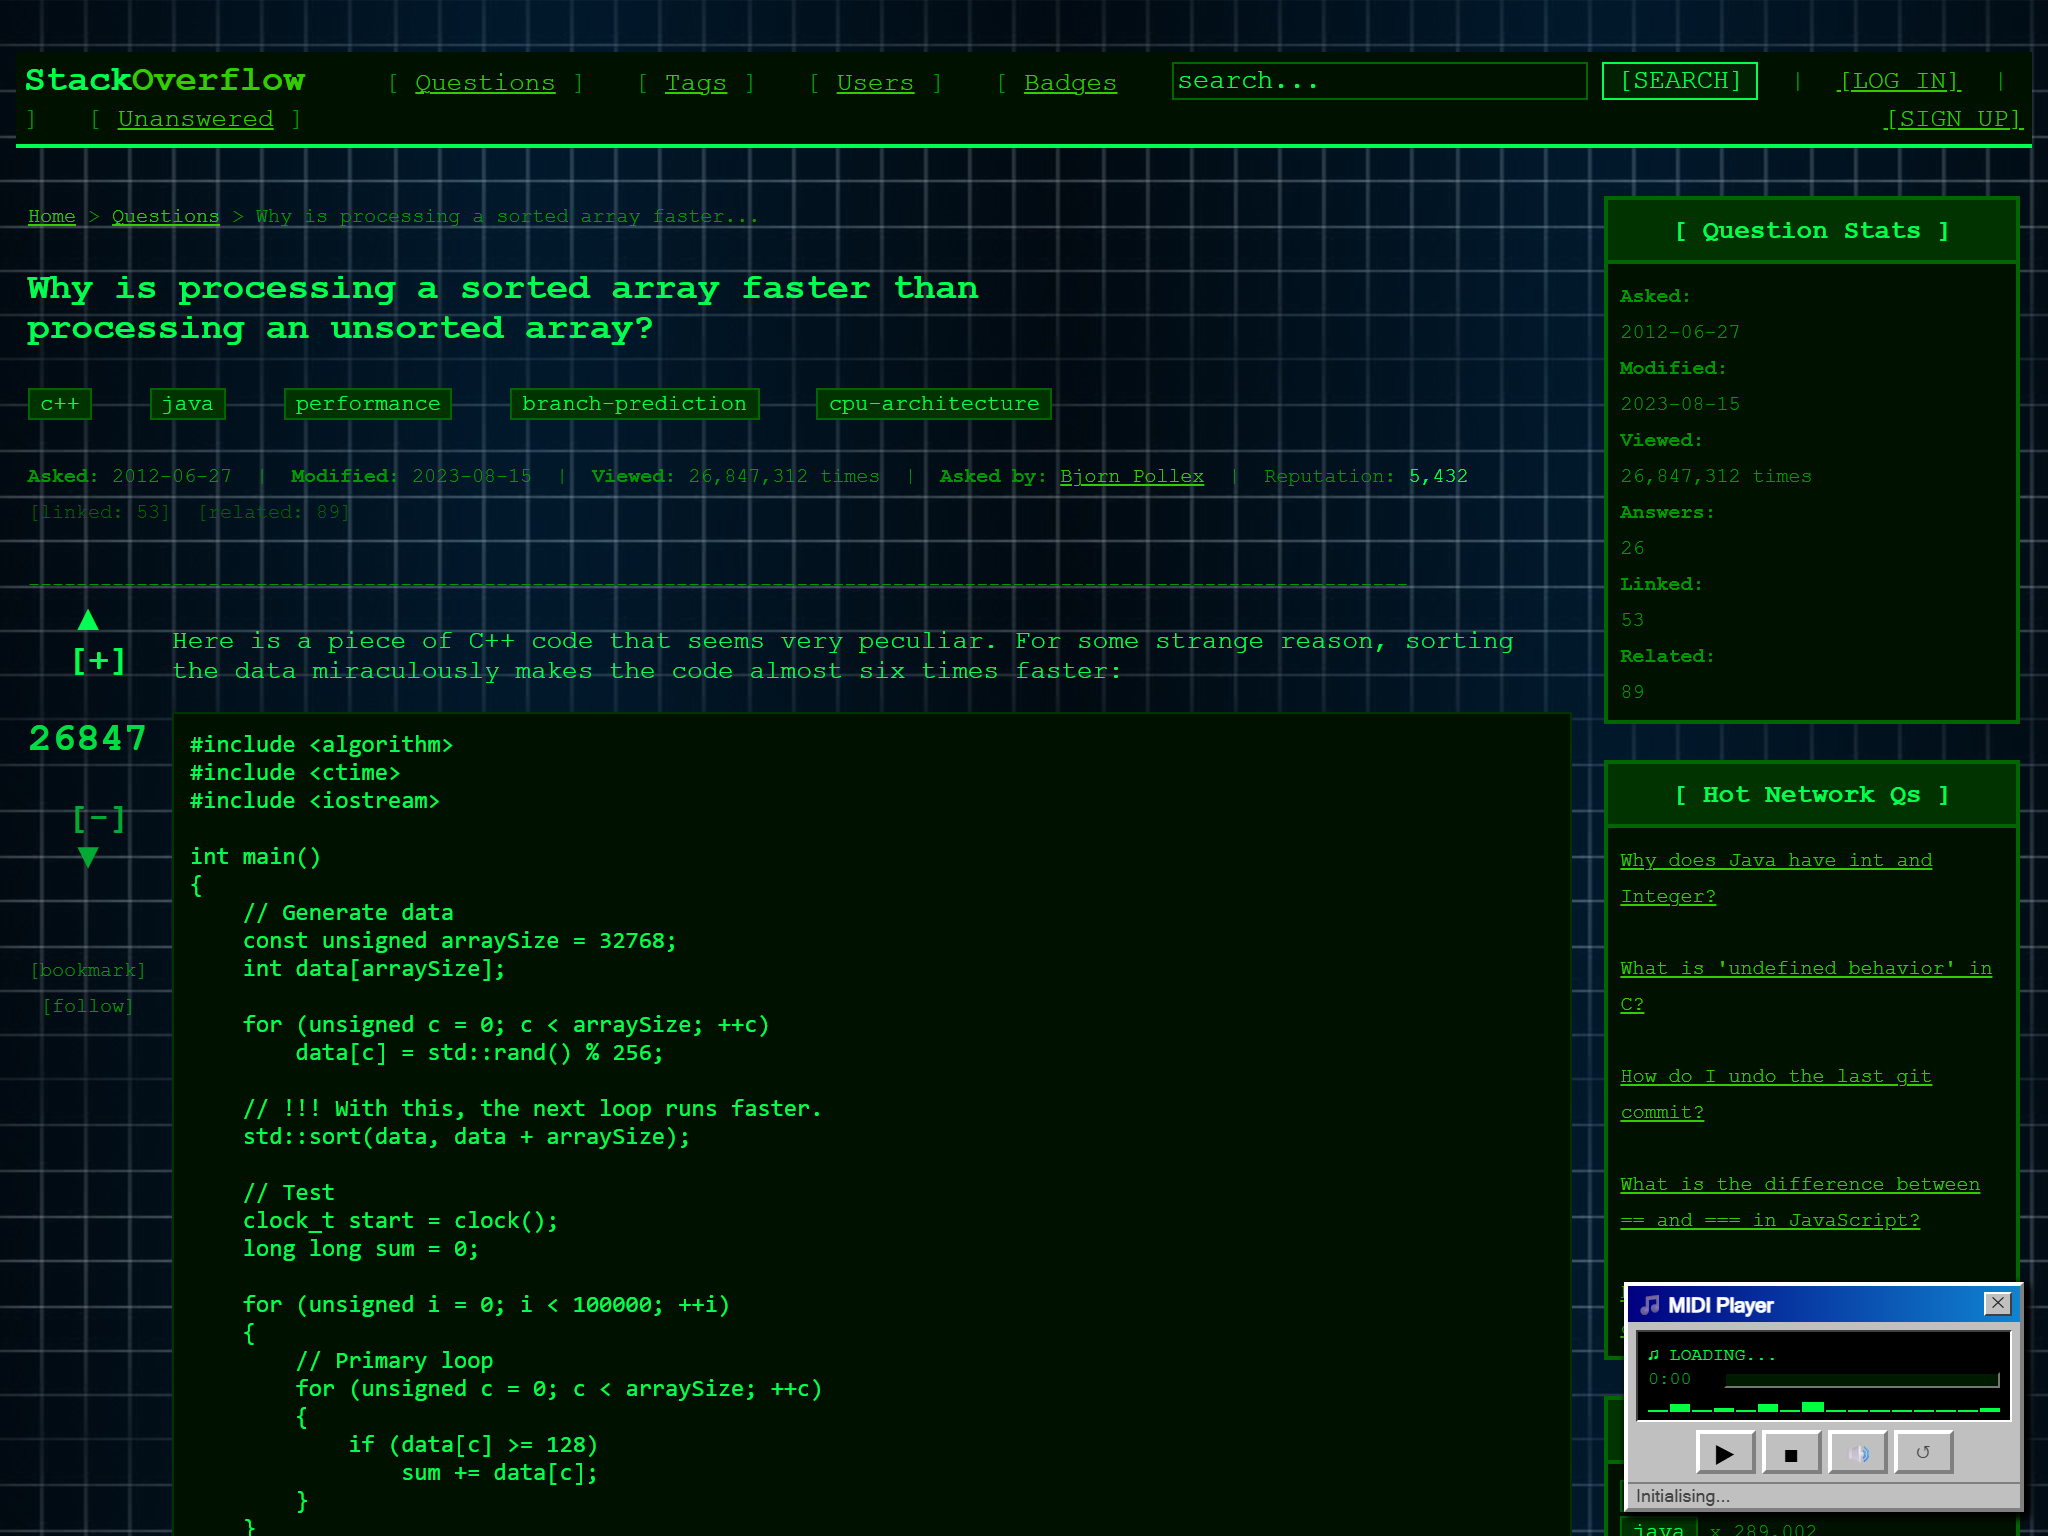Open the Questions nav item
Image resolution: width=2048 pixels, height=1536 pixels.
484,83
